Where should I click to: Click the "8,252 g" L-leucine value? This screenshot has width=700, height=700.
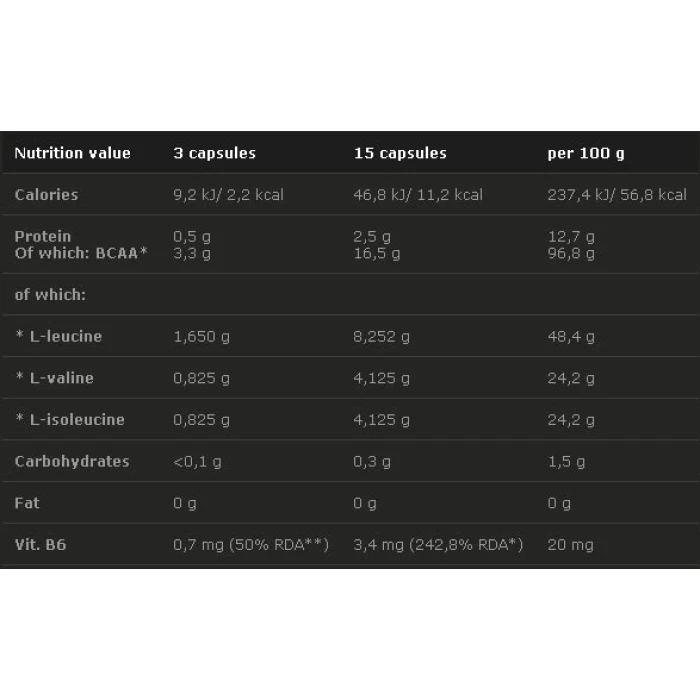click(382, 336)
